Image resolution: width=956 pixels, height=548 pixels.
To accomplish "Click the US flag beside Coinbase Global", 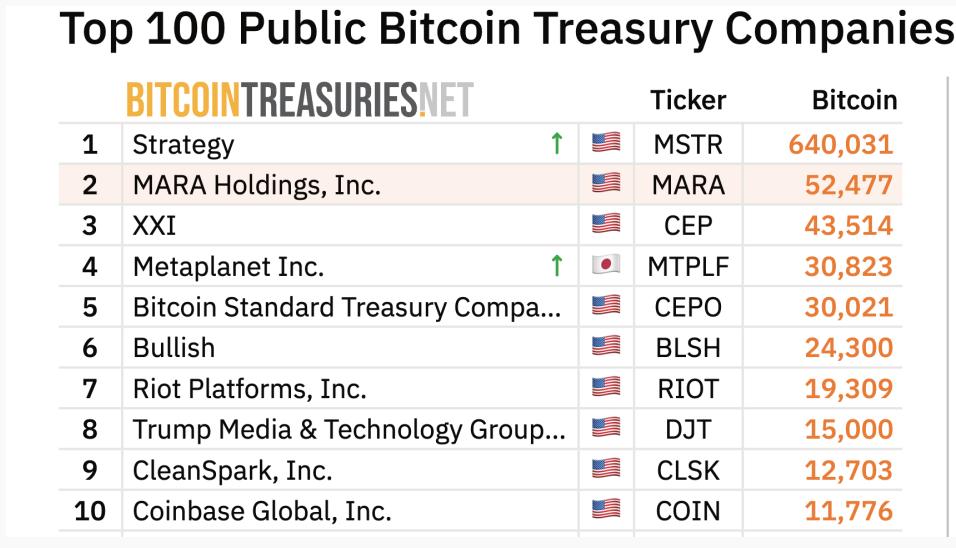I will pos(606,511).
